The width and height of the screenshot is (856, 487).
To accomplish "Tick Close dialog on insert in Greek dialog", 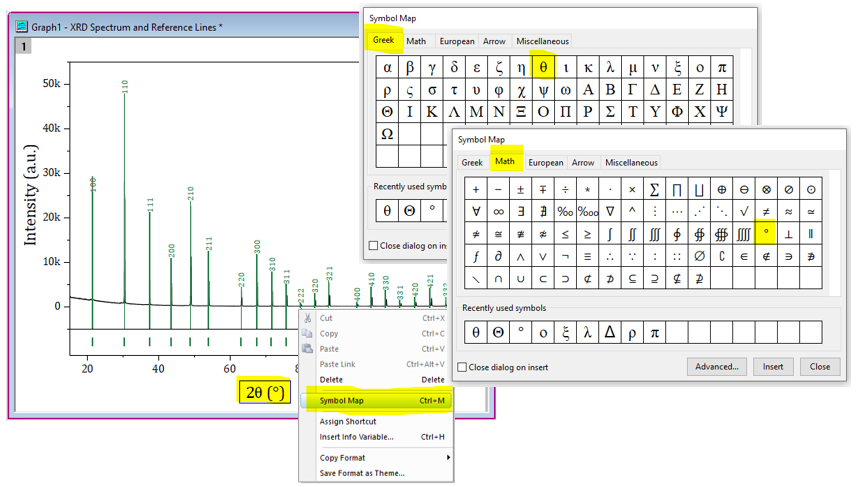I will pos(374,245).
